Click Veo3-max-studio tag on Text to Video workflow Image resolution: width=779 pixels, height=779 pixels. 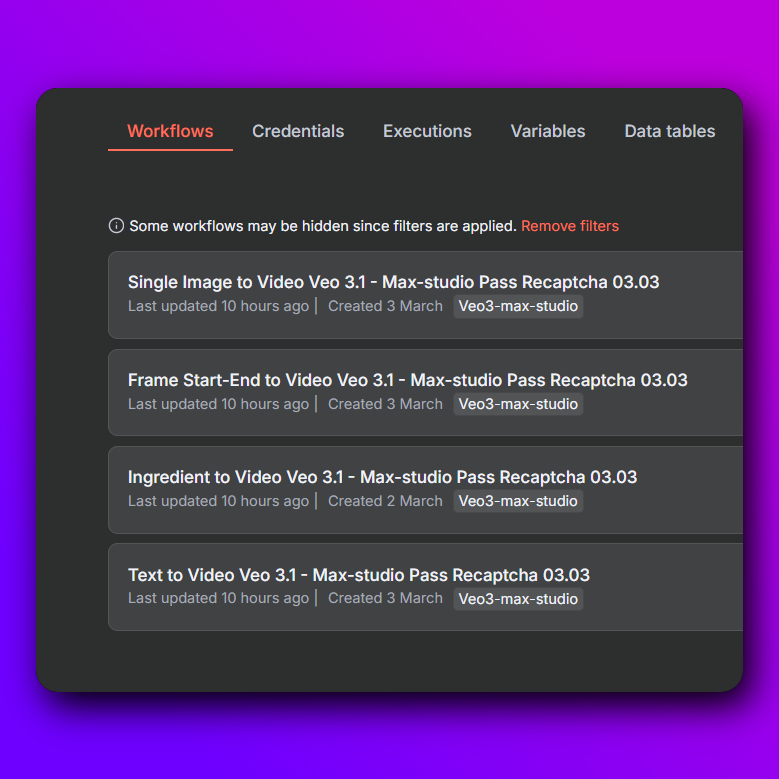518,599
